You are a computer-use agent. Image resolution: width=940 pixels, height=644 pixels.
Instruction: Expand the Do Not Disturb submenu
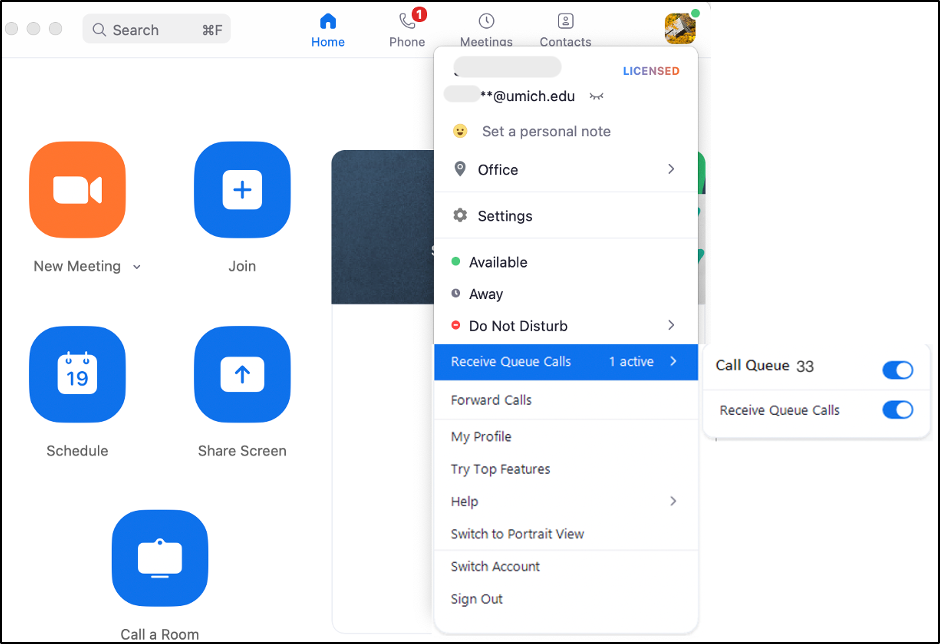point(670,326)
